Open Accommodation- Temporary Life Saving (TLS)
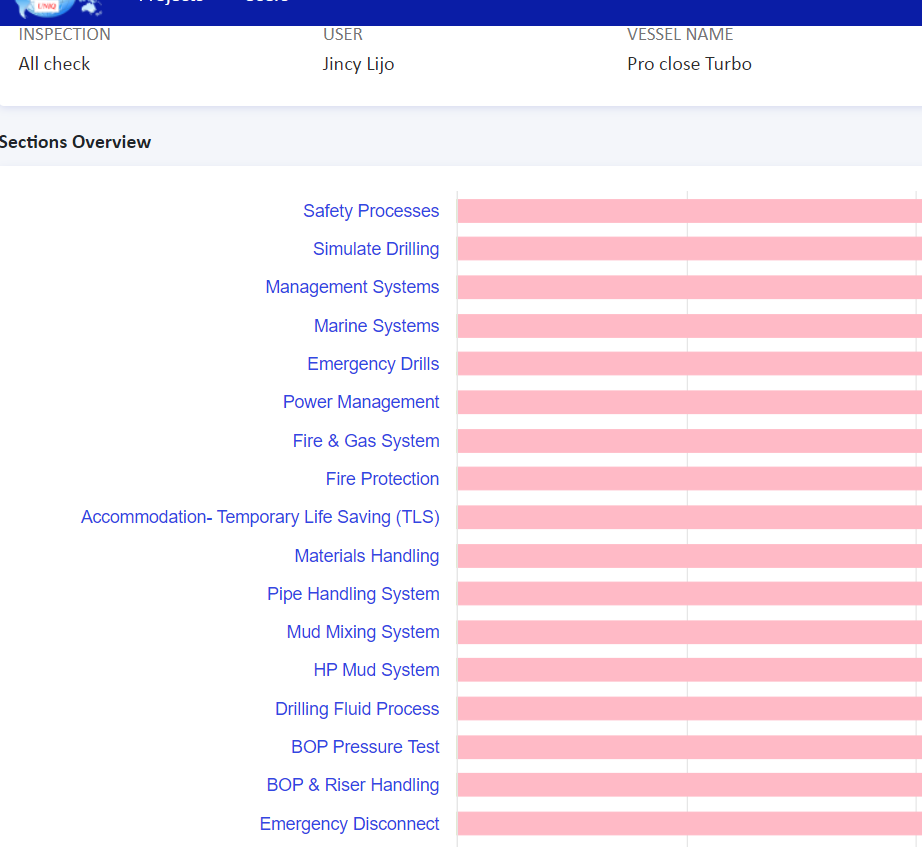 (x=260, y=517)
